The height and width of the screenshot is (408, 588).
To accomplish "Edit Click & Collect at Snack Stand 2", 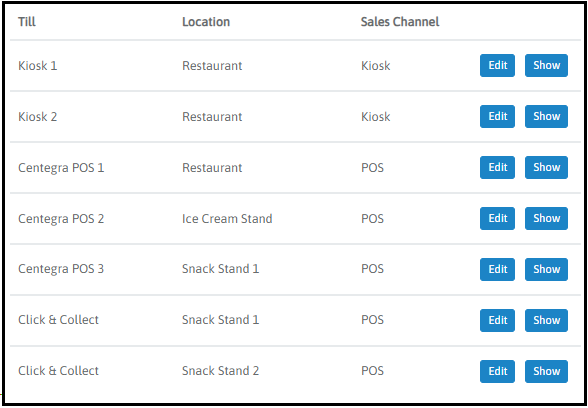I will click(497, 371).
